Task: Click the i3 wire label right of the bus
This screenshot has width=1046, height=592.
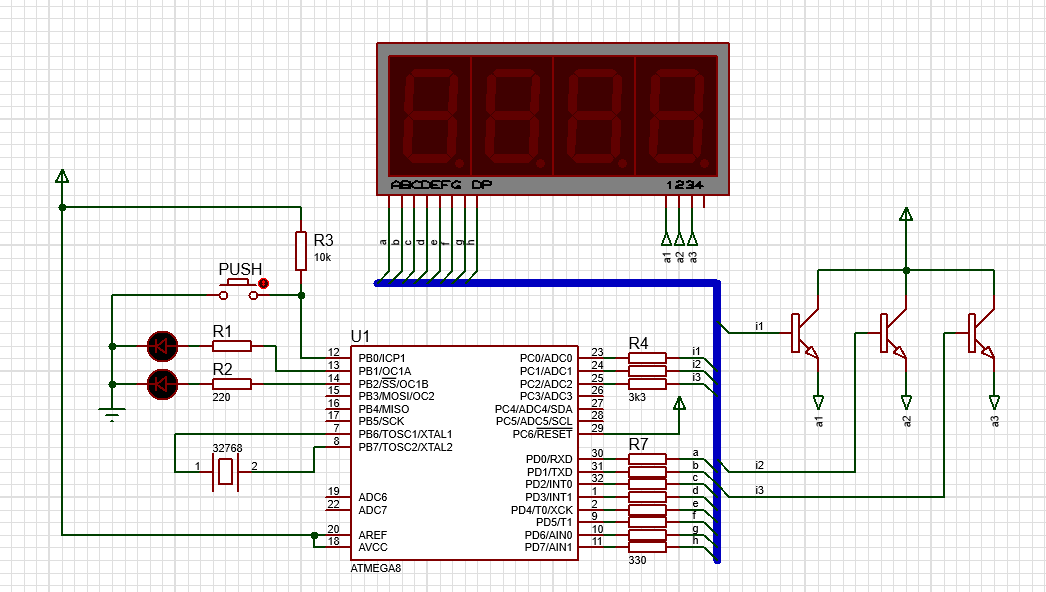Action: [x=759, y=491]
